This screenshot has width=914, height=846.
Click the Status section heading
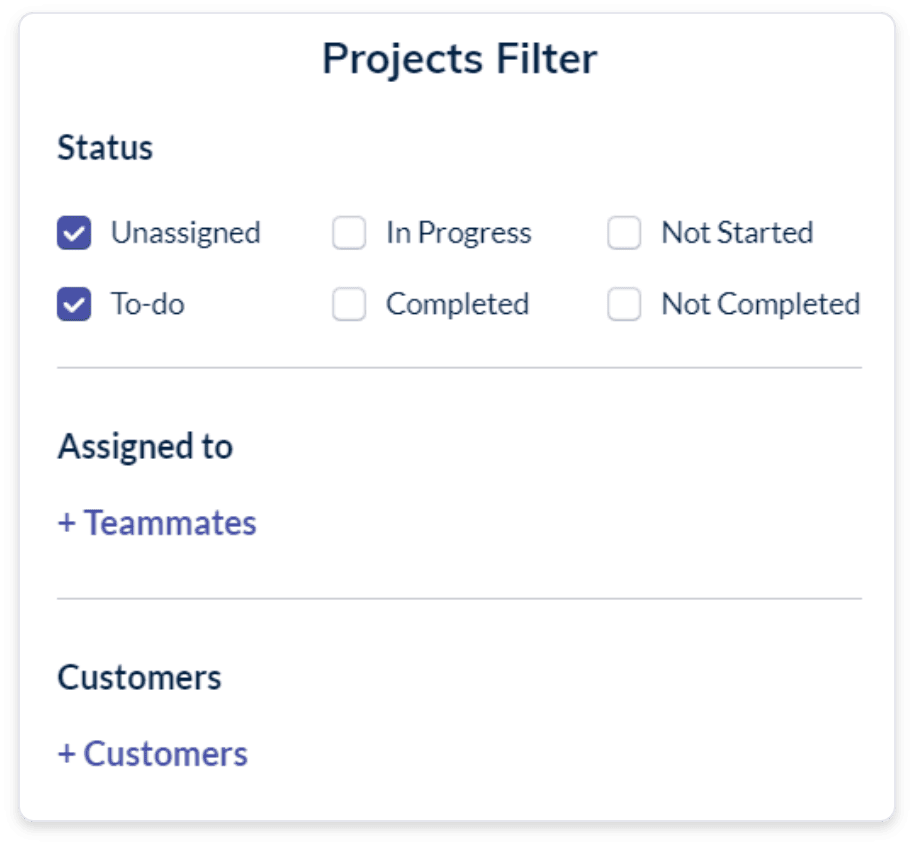106,147
